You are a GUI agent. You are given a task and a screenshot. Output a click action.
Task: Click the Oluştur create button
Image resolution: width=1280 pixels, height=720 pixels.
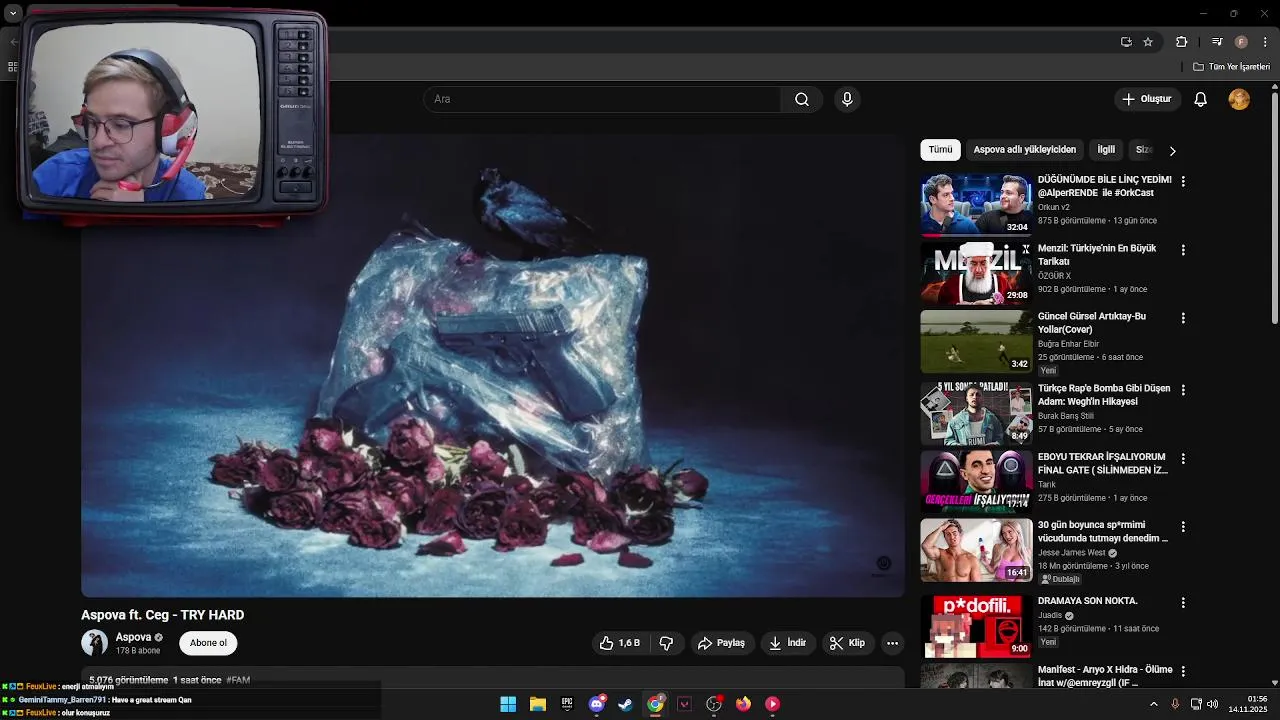(x=1146, y=99)
